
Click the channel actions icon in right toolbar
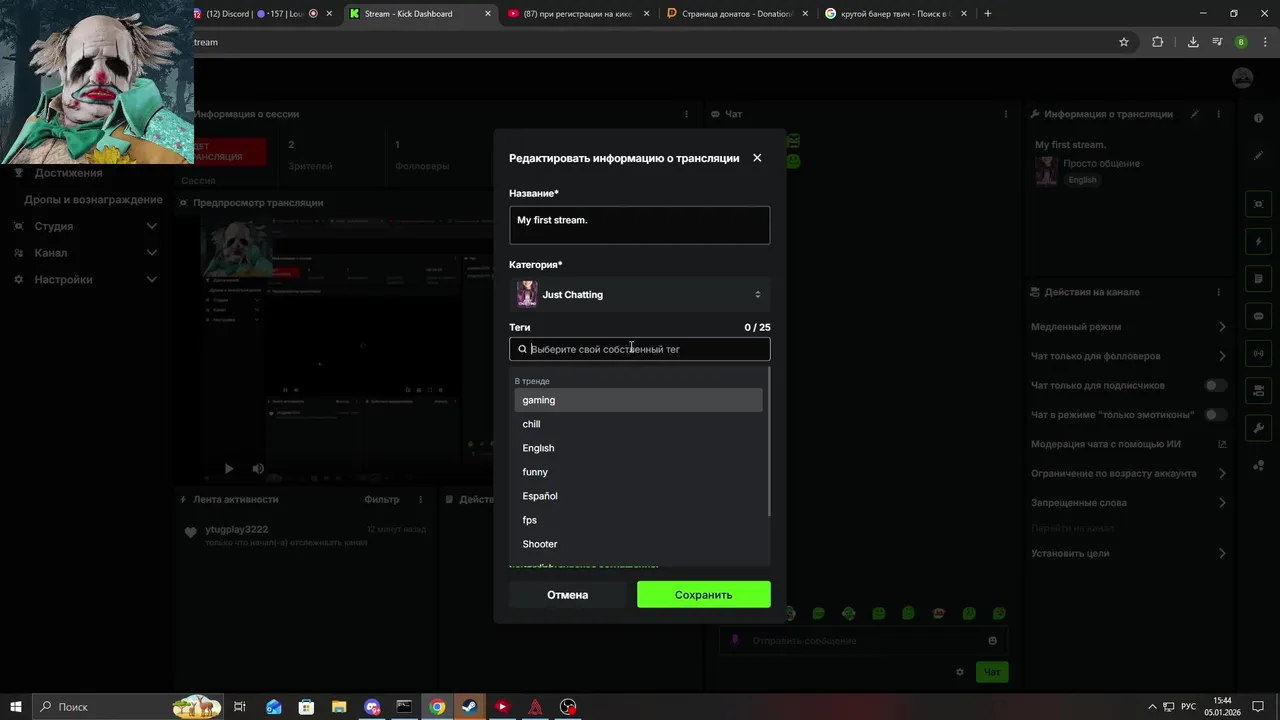coord(1258,391)
